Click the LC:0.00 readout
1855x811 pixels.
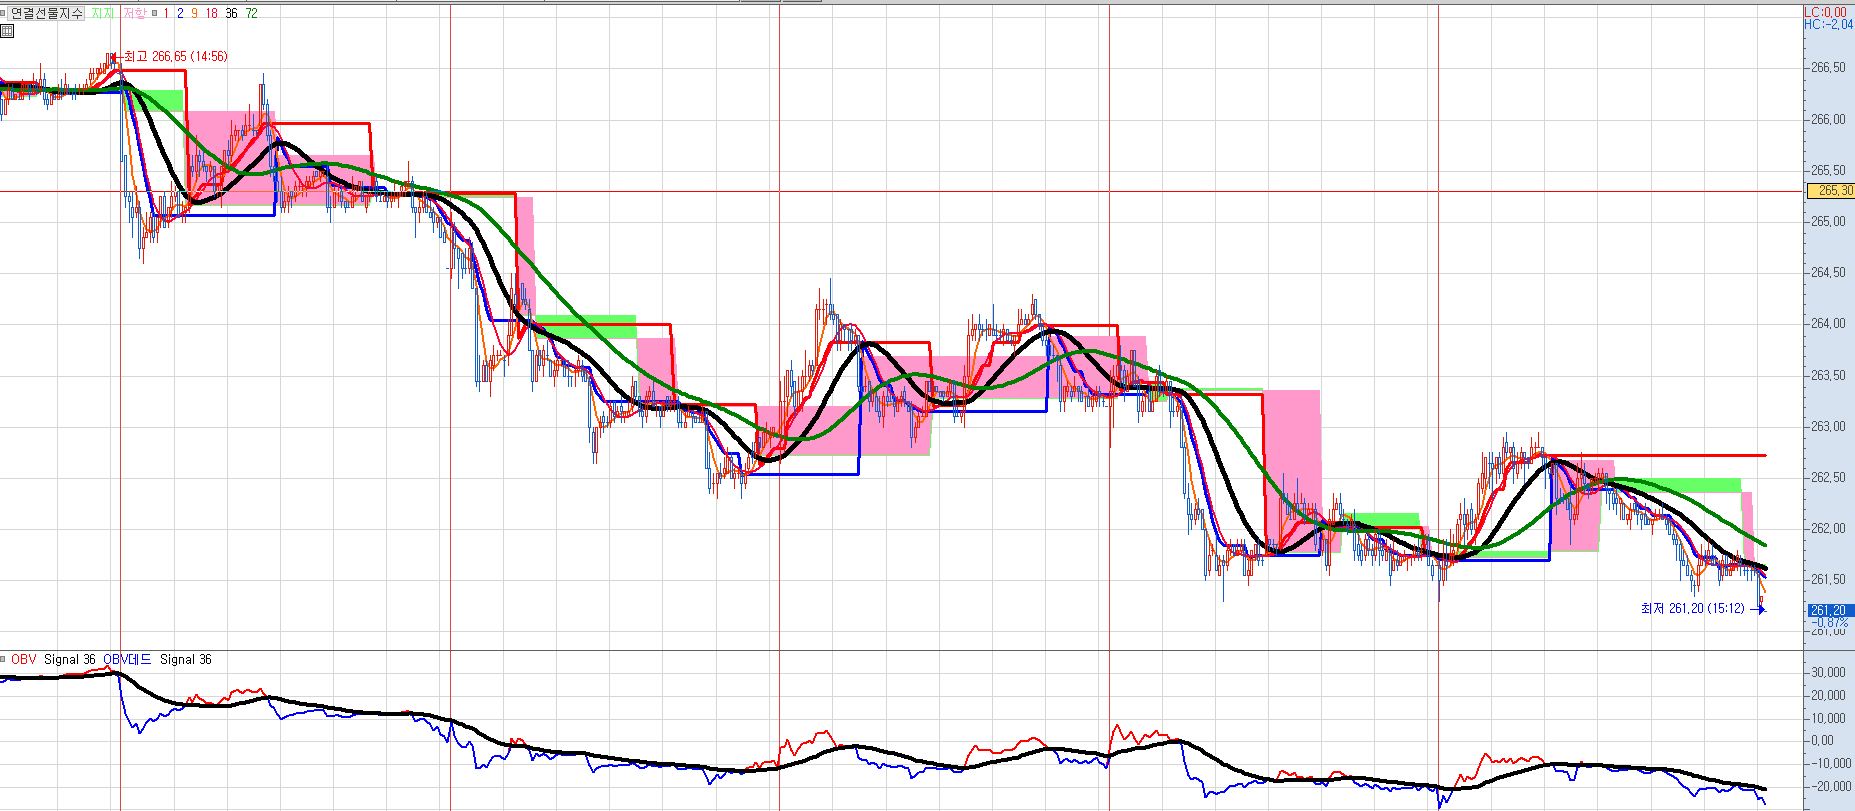coord(1826,12)
